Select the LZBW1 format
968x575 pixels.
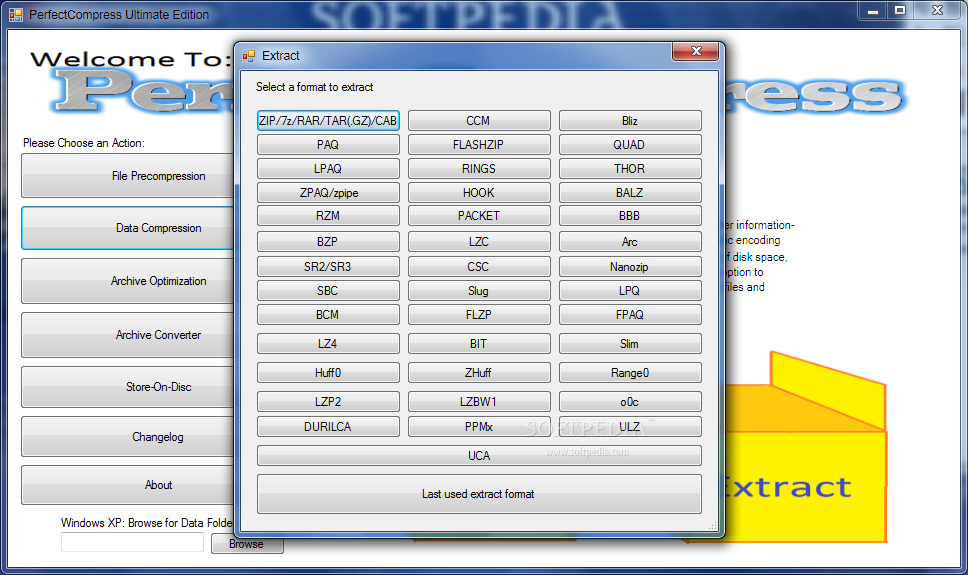[x=479, y=401]
